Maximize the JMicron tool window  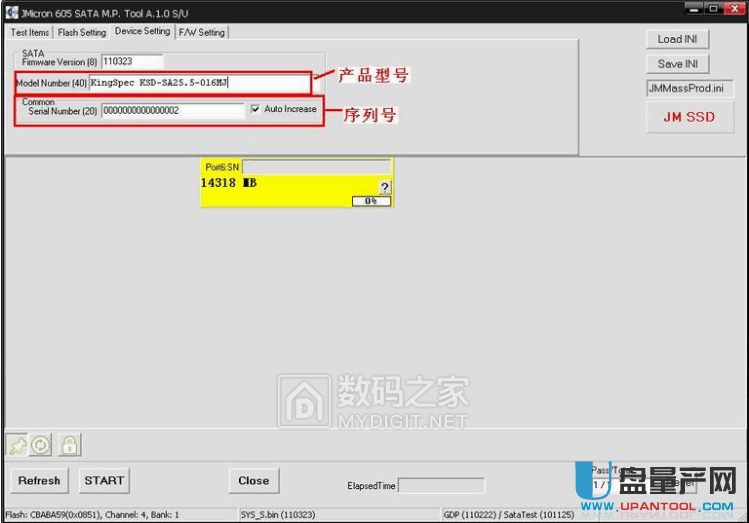(x=713, y=9)
